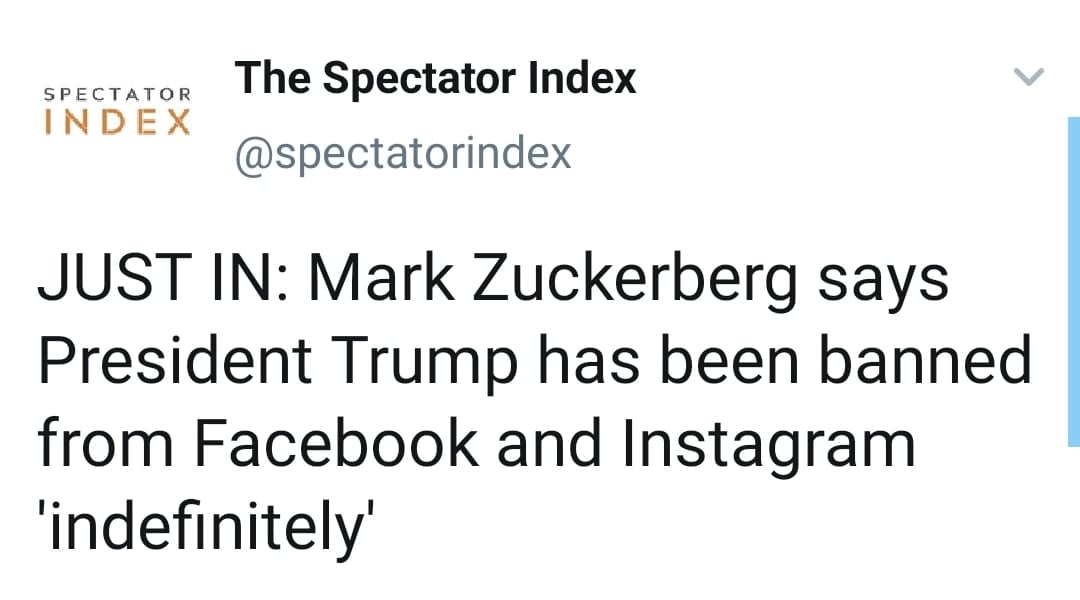Click the word Facebook in tweet body

click(335, 444)
